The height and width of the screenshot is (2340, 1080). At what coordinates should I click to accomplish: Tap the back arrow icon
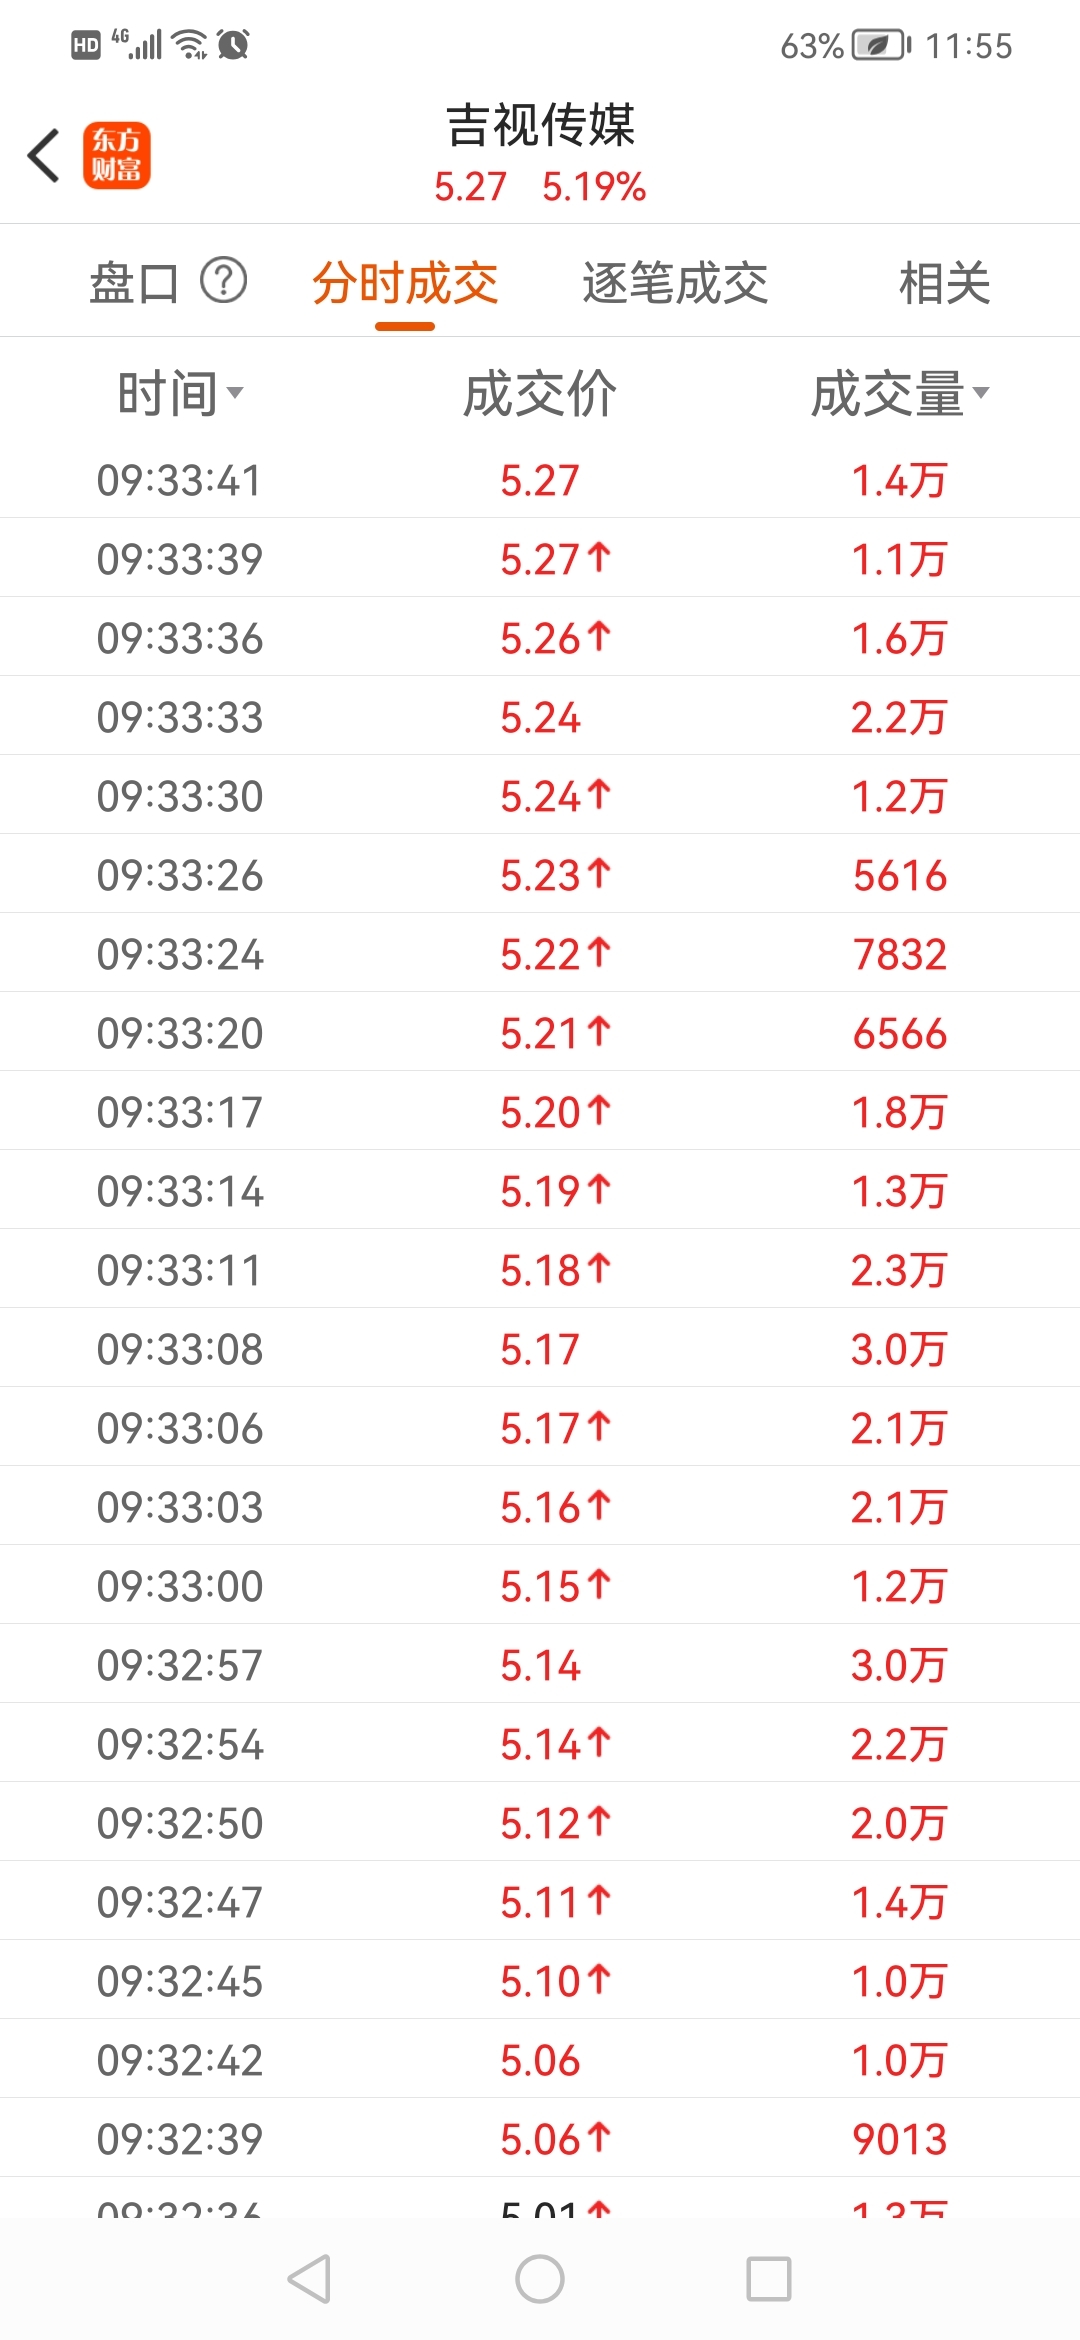pyautogui.click(x=44, y=156)
